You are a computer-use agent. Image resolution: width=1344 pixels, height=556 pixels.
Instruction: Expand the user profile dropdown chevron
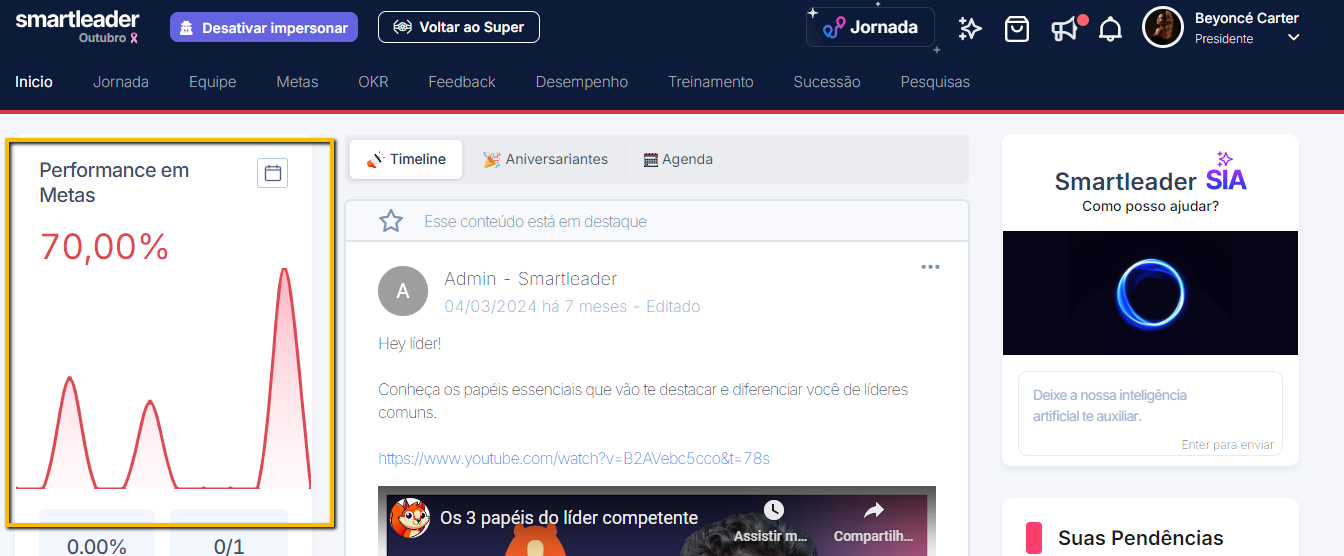tap(1293, 38)
